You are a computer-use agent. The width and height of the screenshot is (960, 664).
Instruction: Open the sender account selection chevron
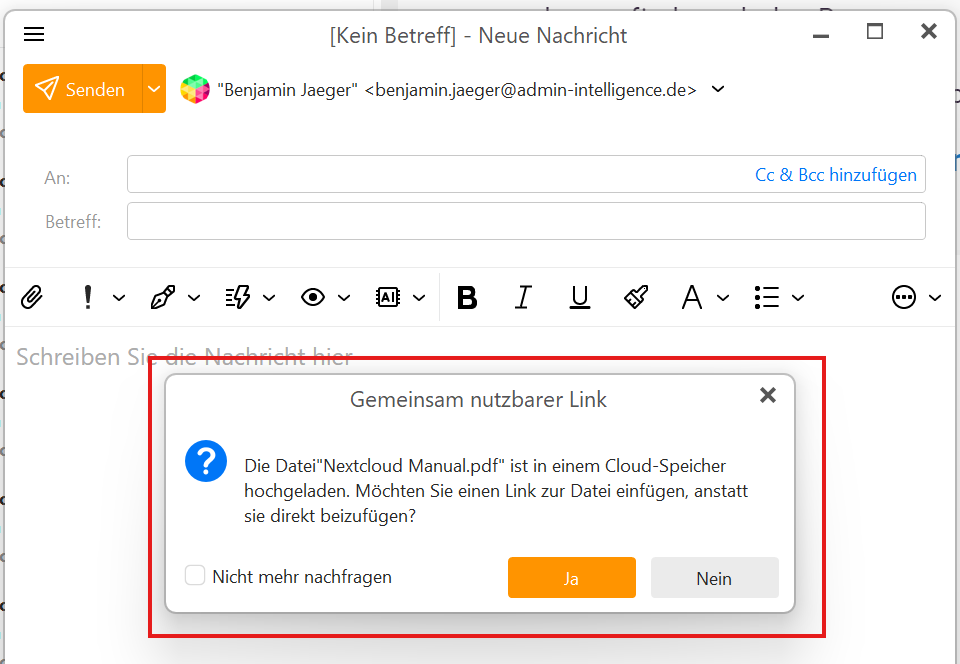pos(718,89)
